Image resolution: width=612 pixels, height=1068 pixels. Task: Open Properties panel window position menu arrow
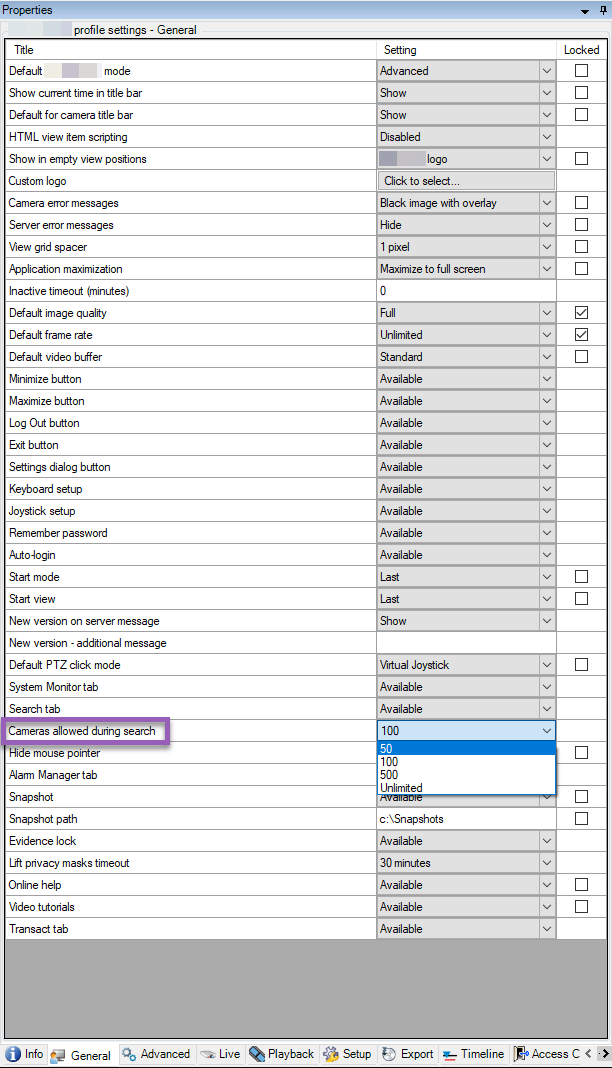coord(586,10)
